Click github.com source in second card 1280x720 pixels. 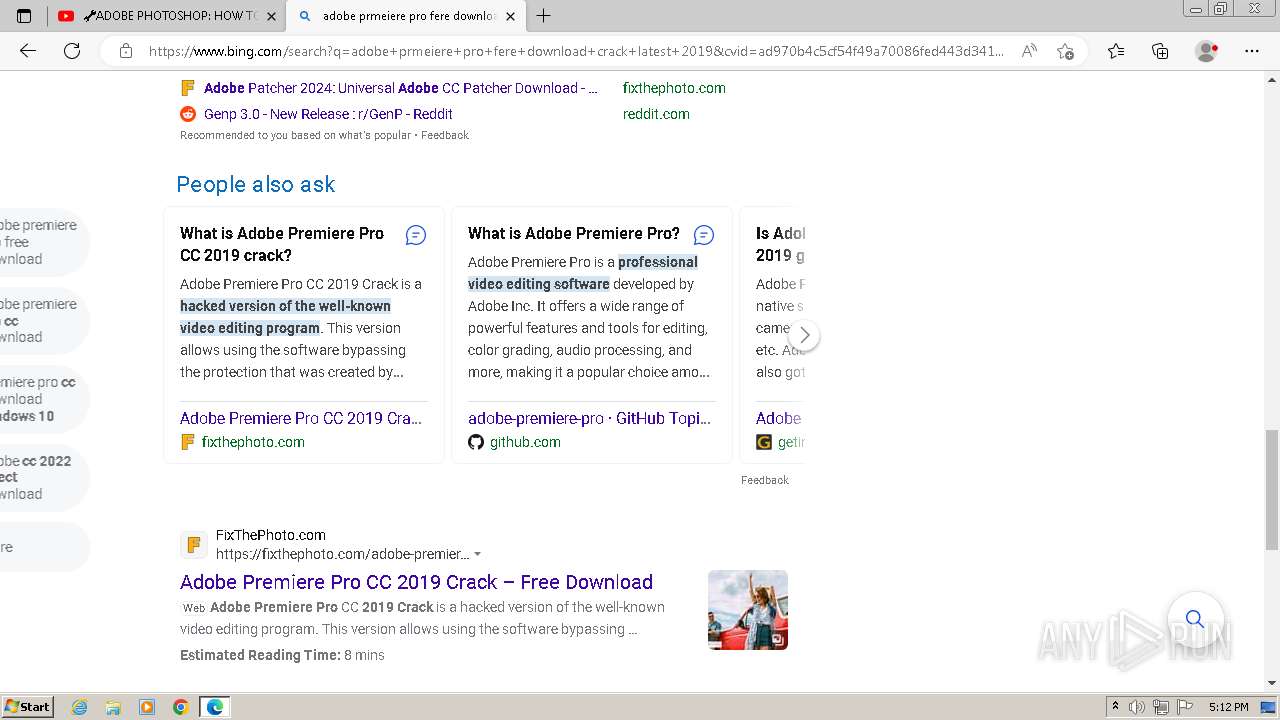[x=525, y=442]
